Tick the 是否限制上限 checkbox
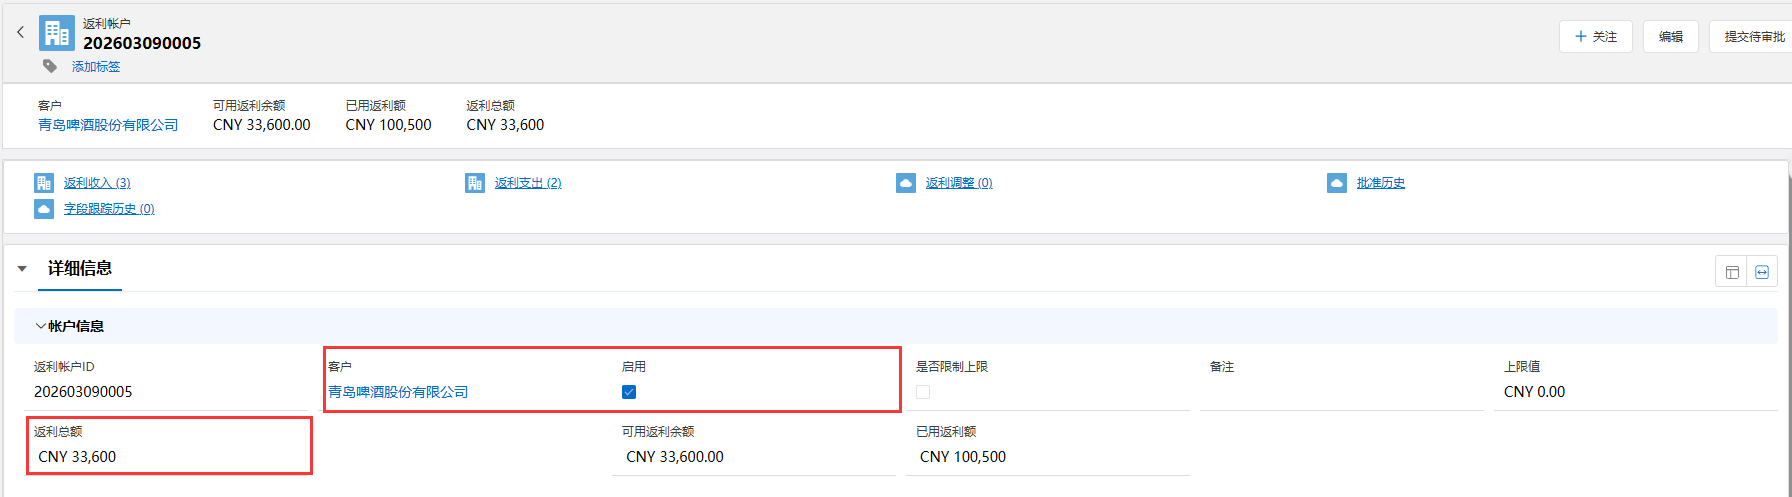This screenshot has height=497, width=1792. 923,392
